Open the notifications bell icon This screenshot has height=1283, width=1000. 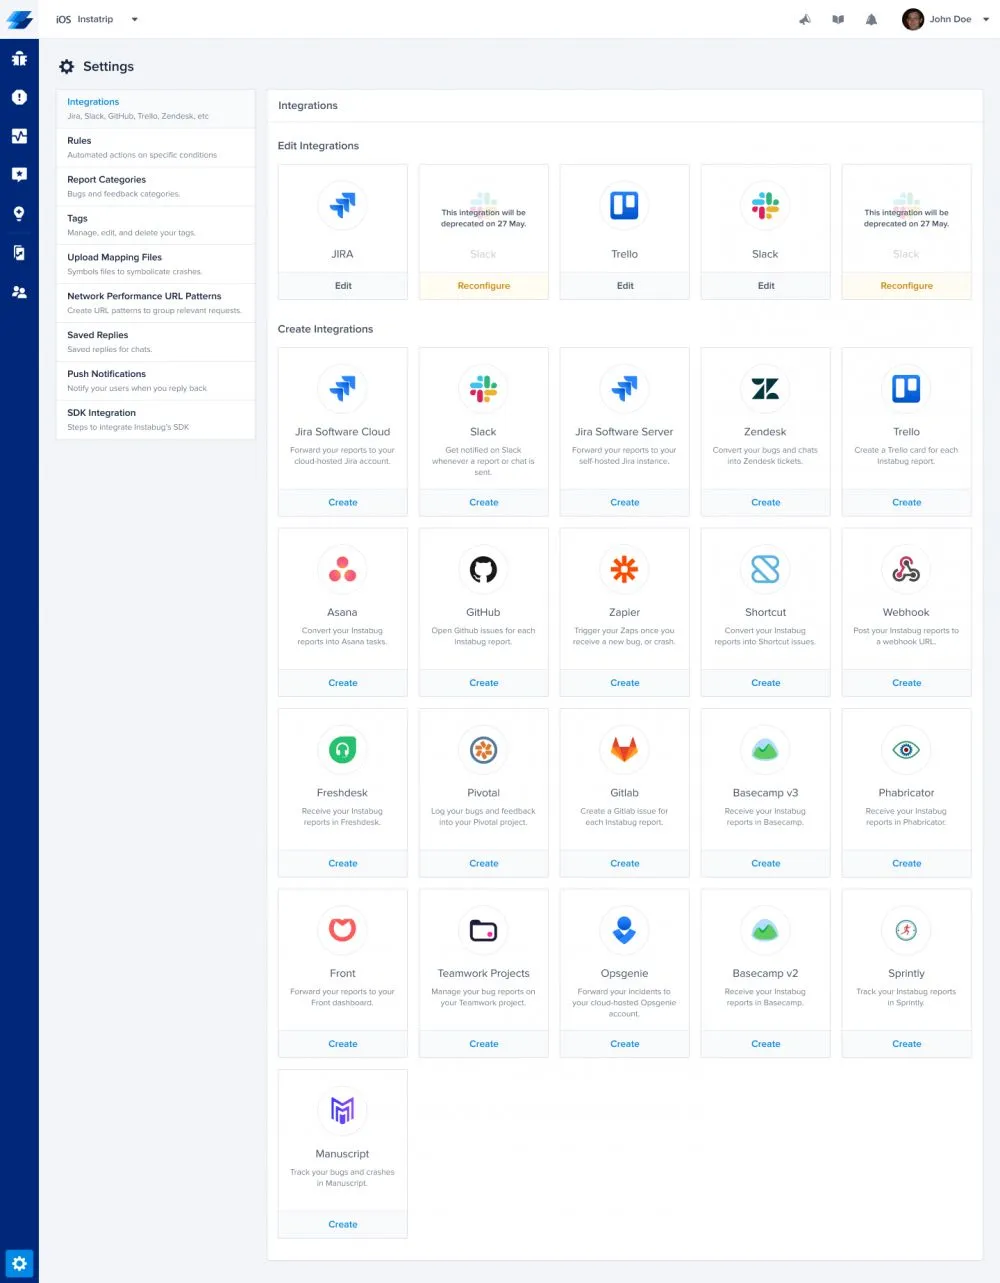coord(871,19)
